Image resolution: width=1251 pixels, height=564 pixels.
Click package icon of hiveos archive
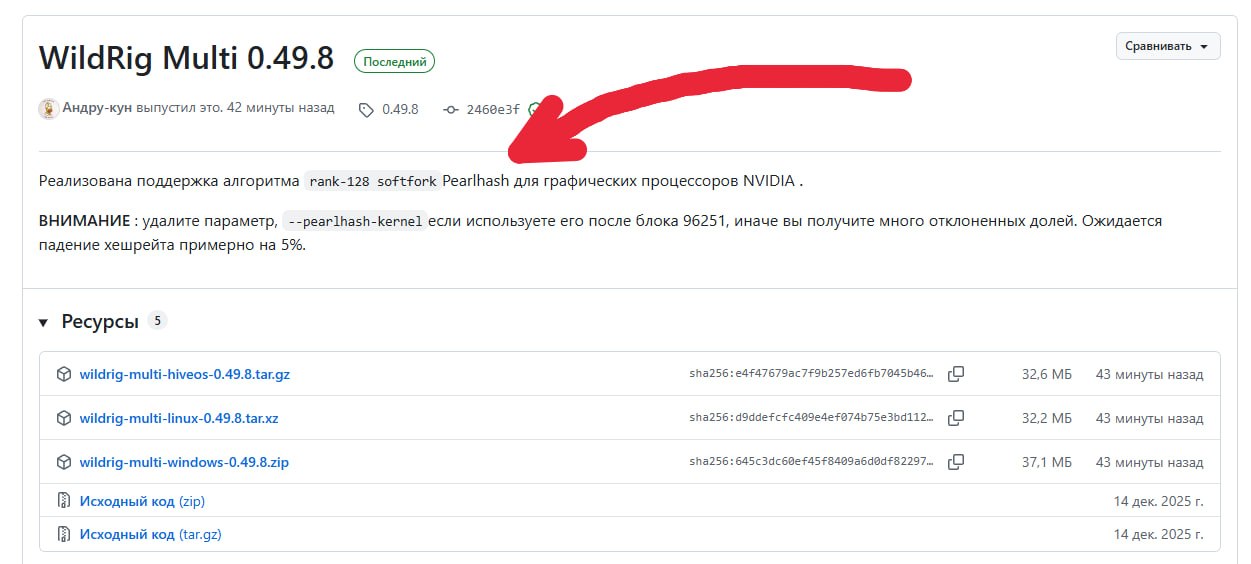64,375
